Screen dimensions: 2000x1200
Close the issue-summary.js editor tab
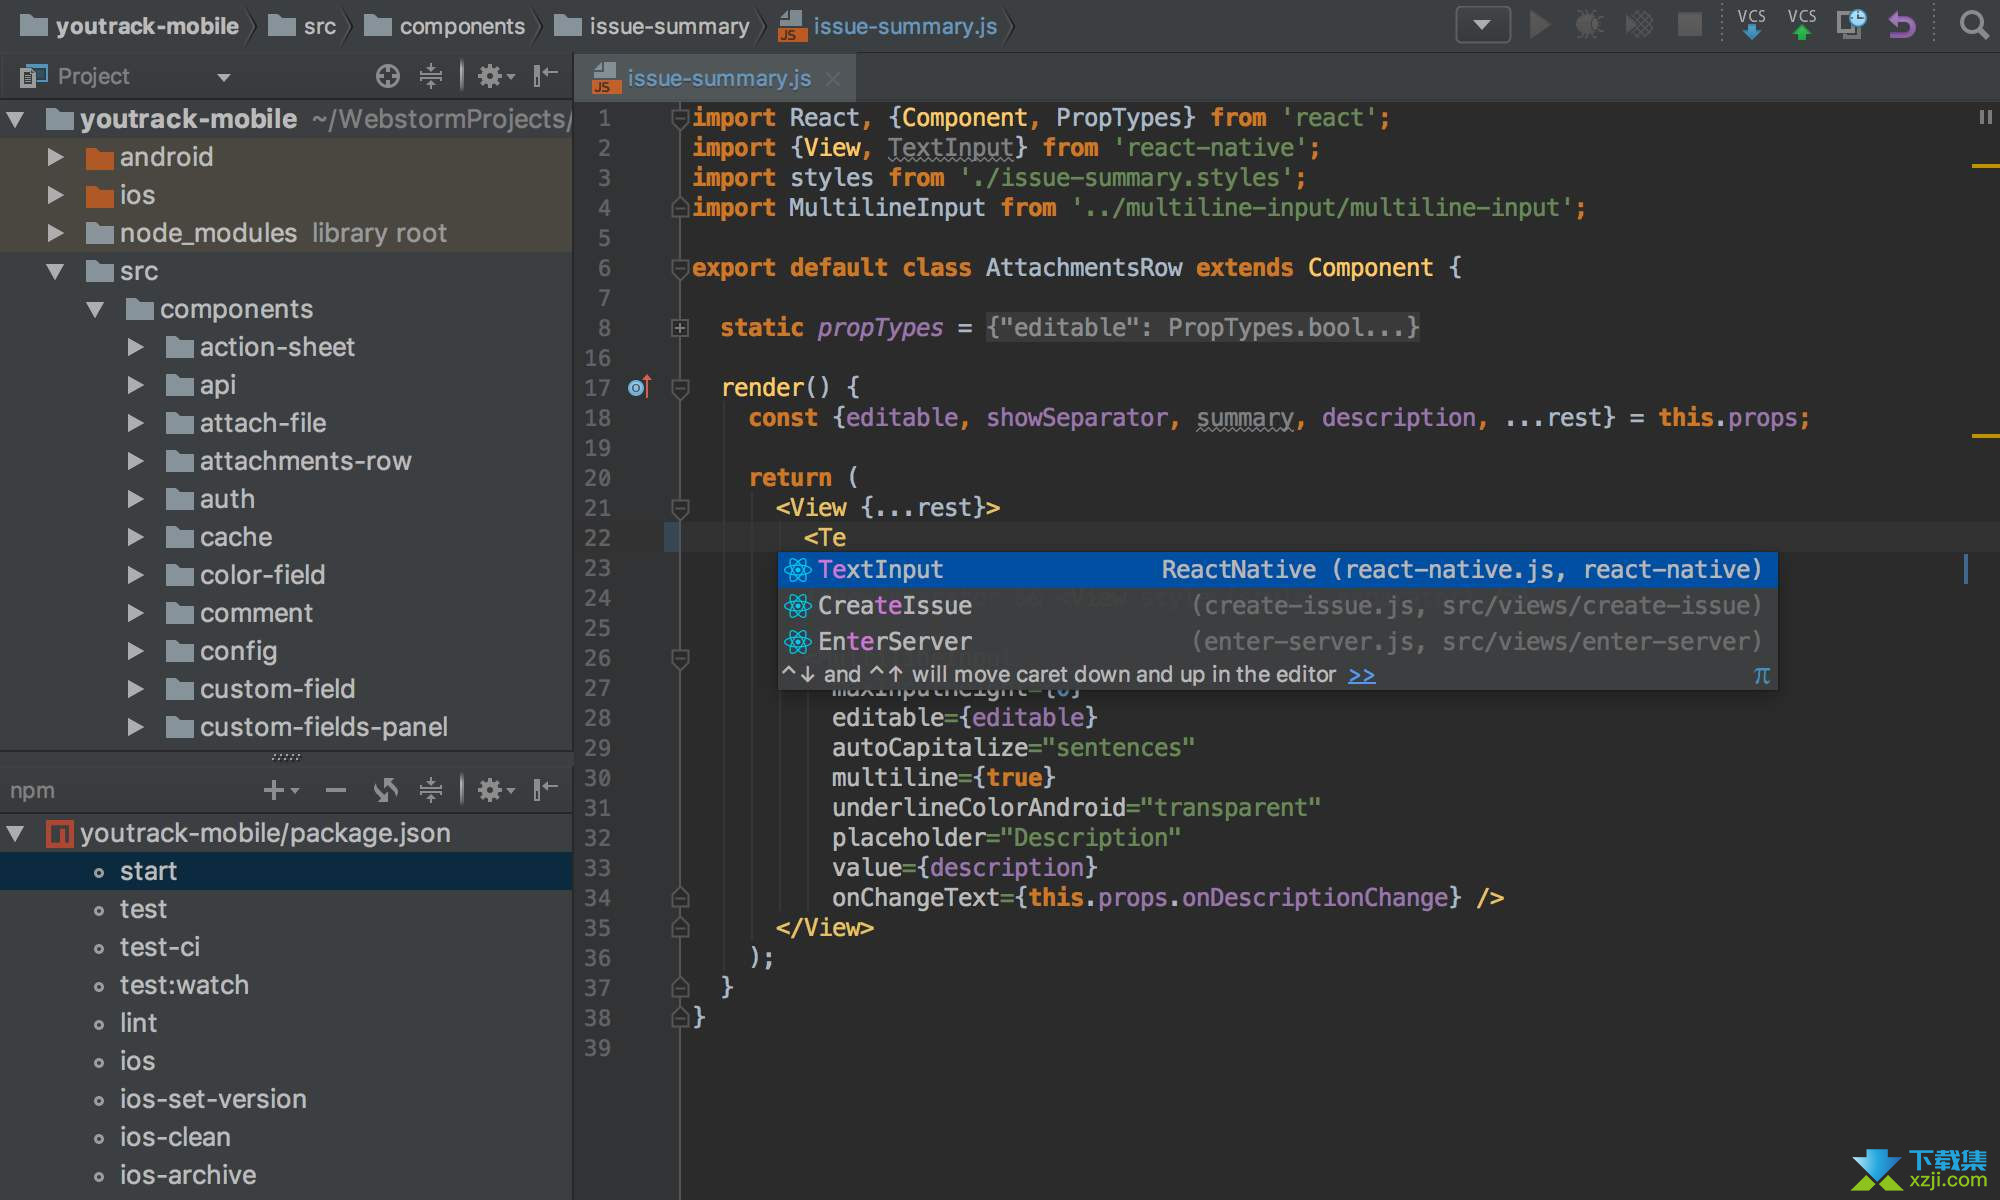click(x=833, y=78)
